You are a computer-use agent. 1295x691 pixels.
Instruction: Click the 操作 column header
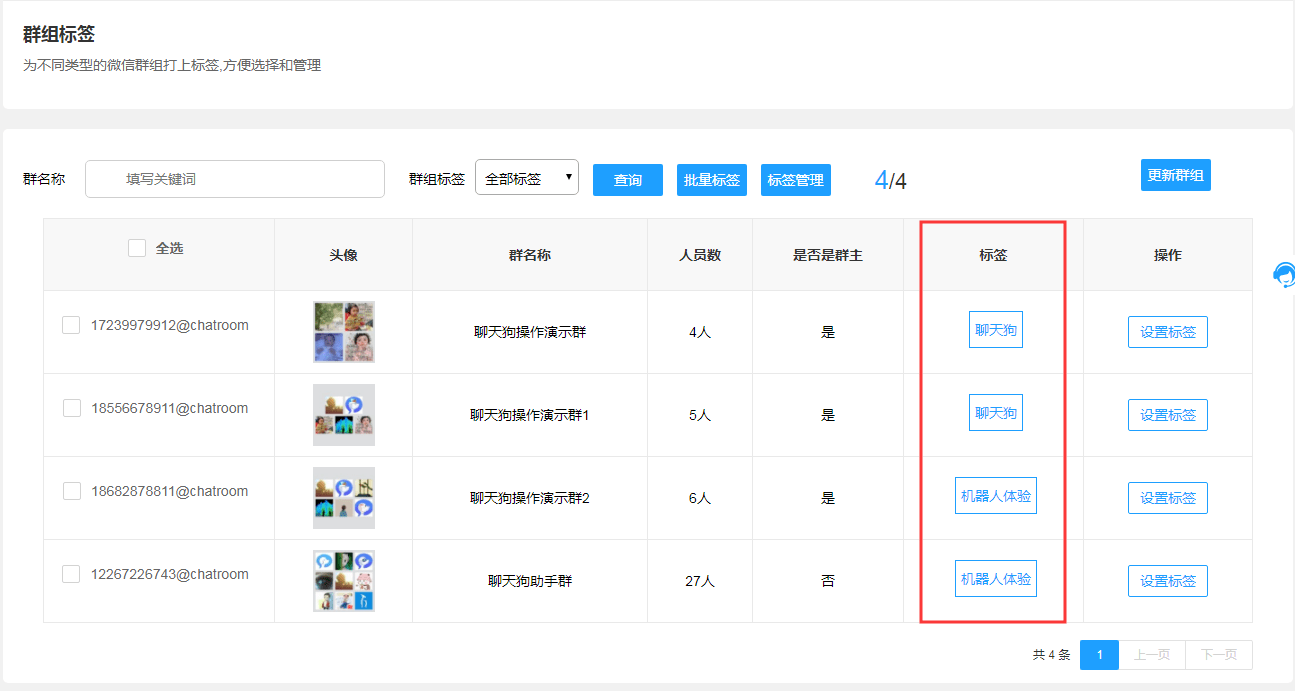pos(1168,255)
